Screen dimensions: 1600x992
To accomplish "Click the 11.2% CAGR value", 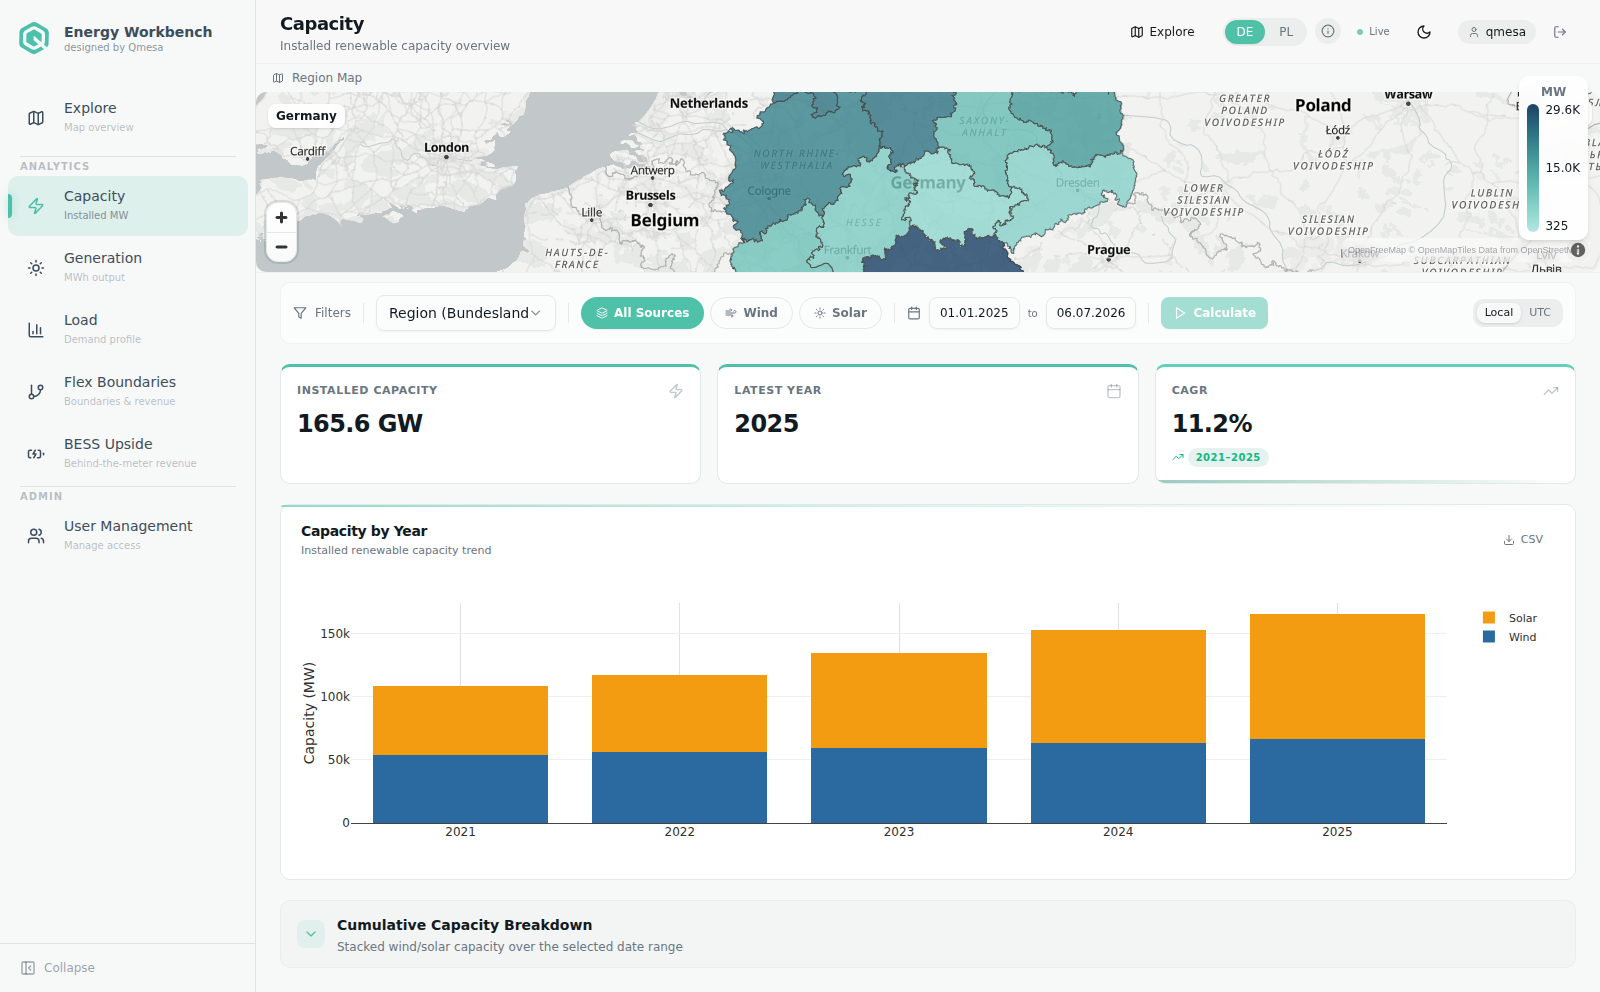I will point(1212,424).
